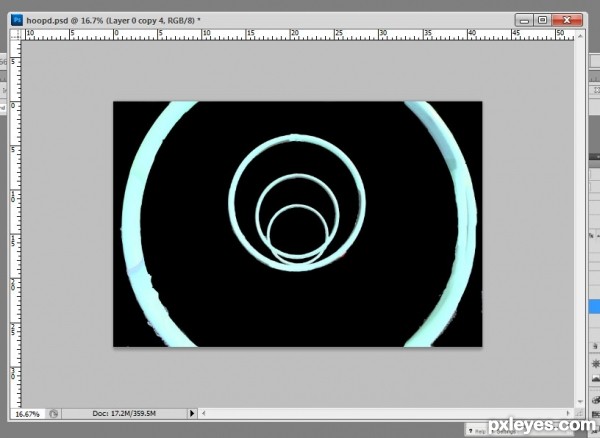Click the horizontal ruler above the canvas
600x438 pixels.
(x=298, y=35)
